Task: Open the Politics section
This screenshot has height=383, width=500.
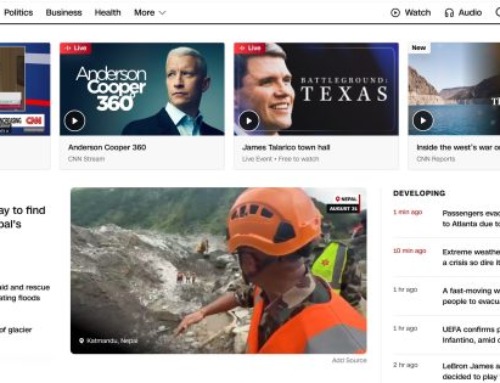Action: (18, 13)
